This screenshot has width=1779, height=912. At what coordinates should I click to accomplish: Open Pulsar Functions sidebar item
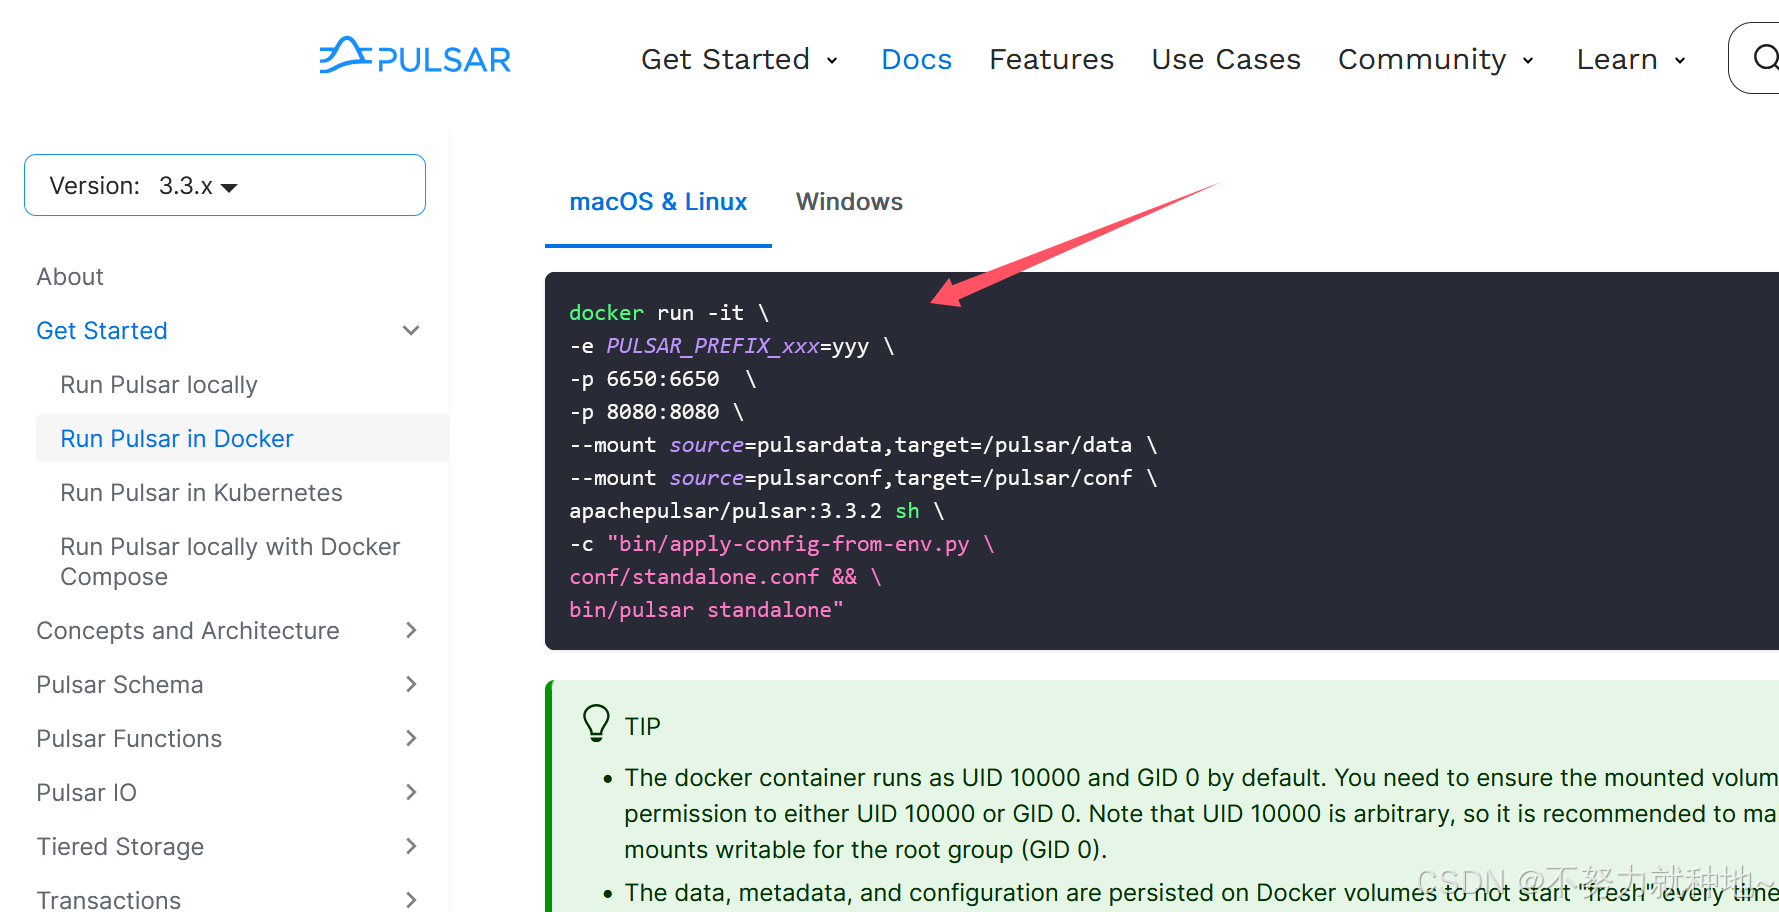pyautogui.click(x=129, y=739)
